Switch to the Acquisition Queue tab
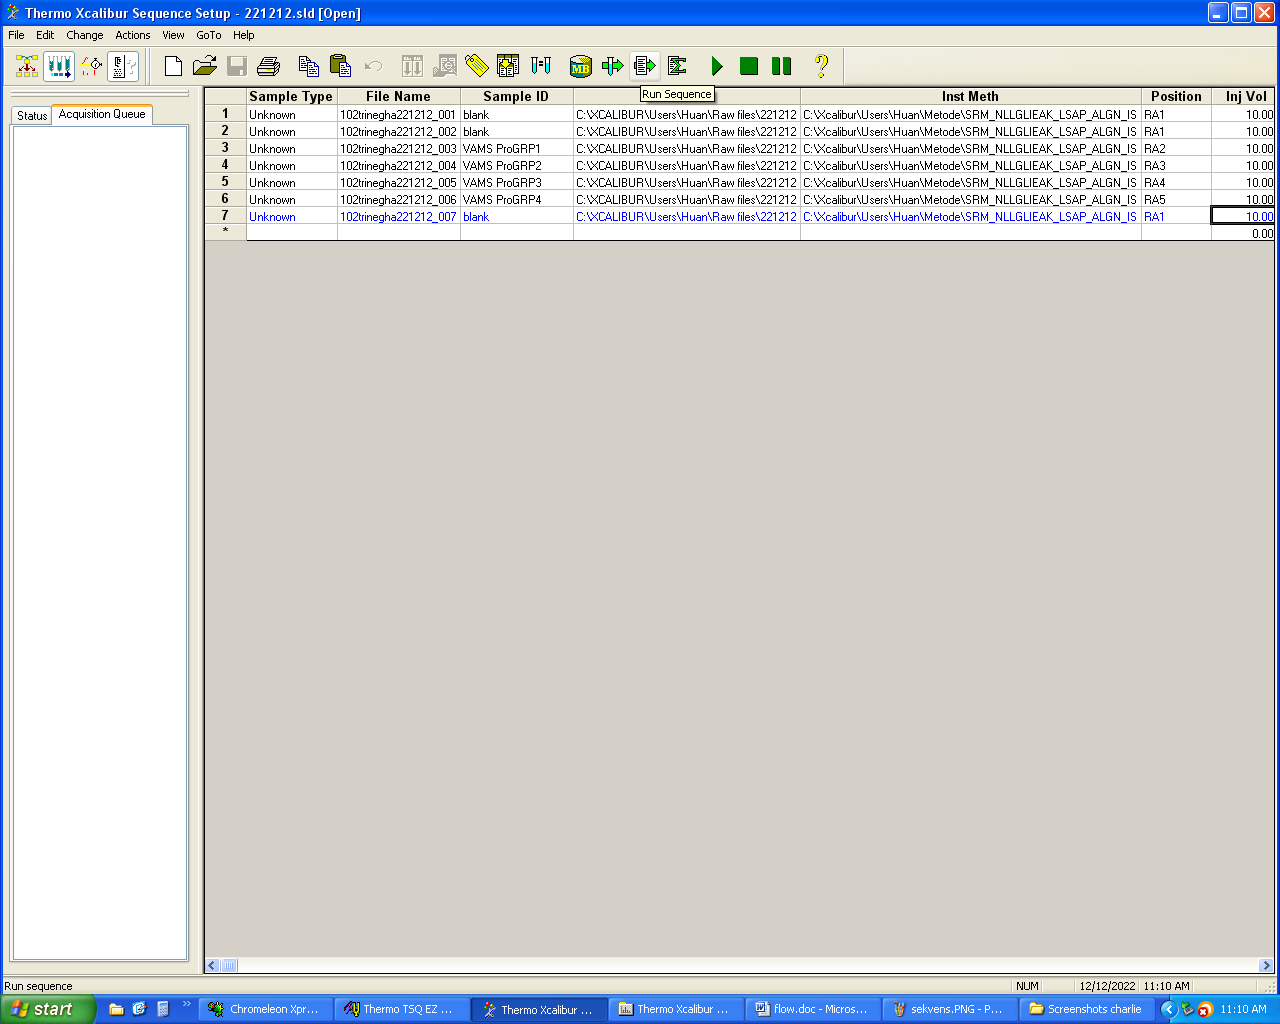Screen dimensions: 1280x1024 coord(102,114)
